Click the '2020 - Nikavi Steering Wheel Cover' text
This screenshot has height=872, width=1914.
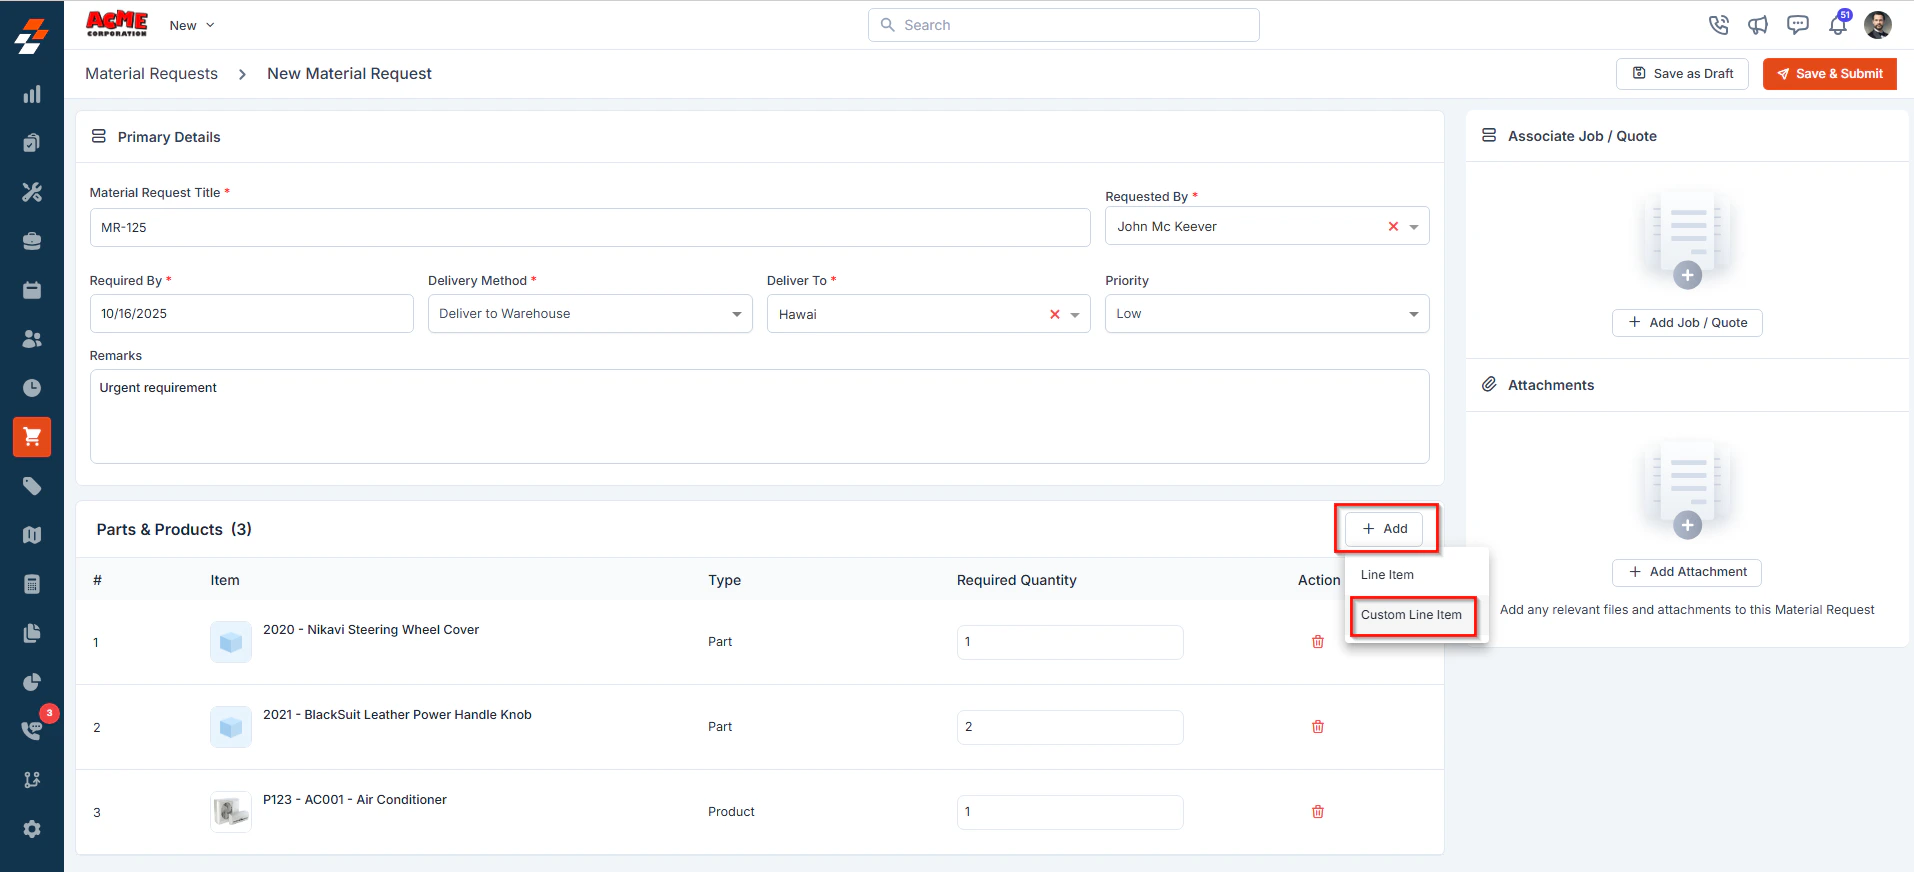pyautogui.click(x=371, y=630)
